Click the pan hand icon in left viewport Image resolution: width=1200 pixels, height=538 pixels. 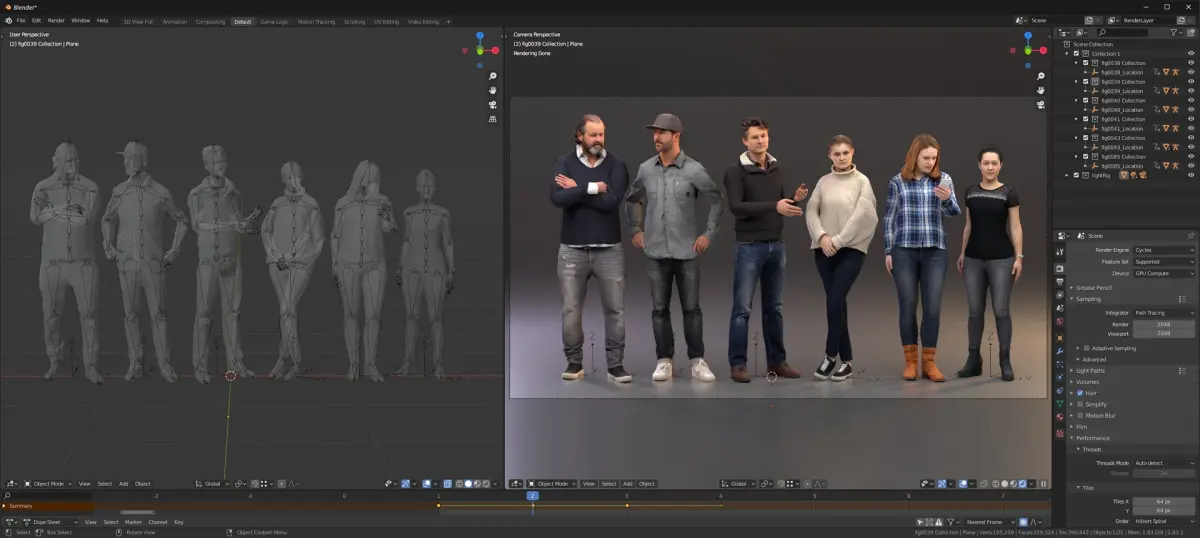tap(493, 91)
